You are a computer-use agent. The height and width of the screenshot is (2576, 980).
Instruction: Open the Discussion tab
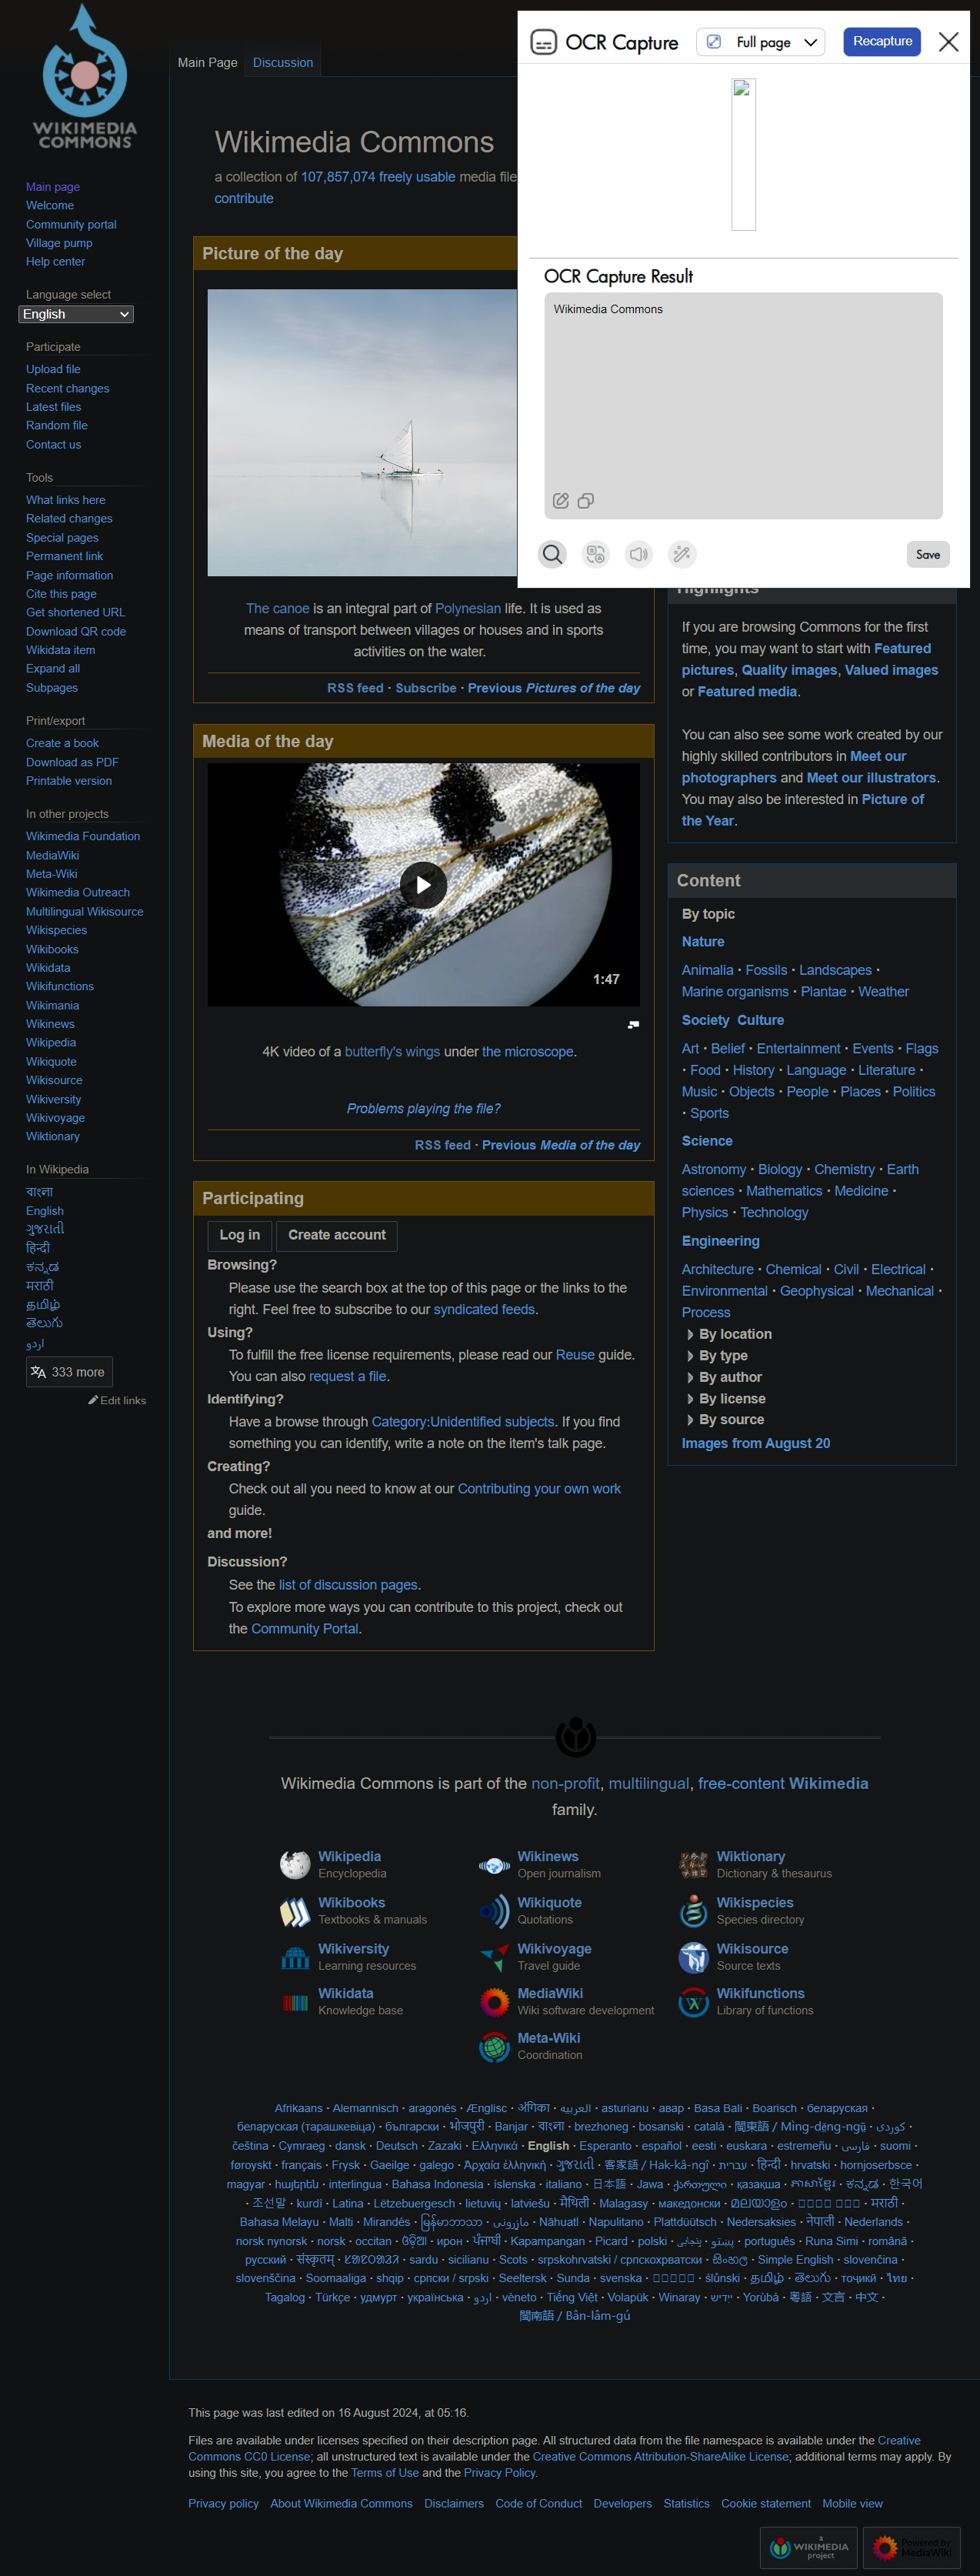[x=283, y=62]
